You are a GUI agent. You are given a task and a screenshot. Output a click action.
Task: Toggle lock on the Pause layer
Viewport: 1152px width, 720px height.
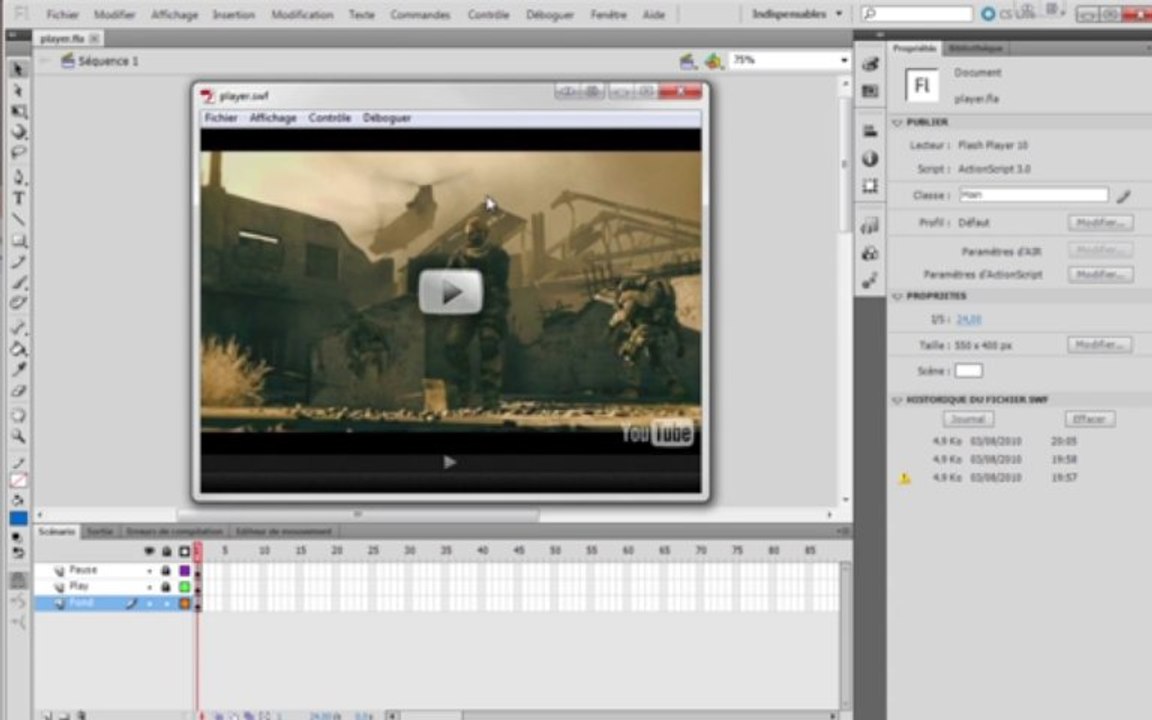pos(166,570)
